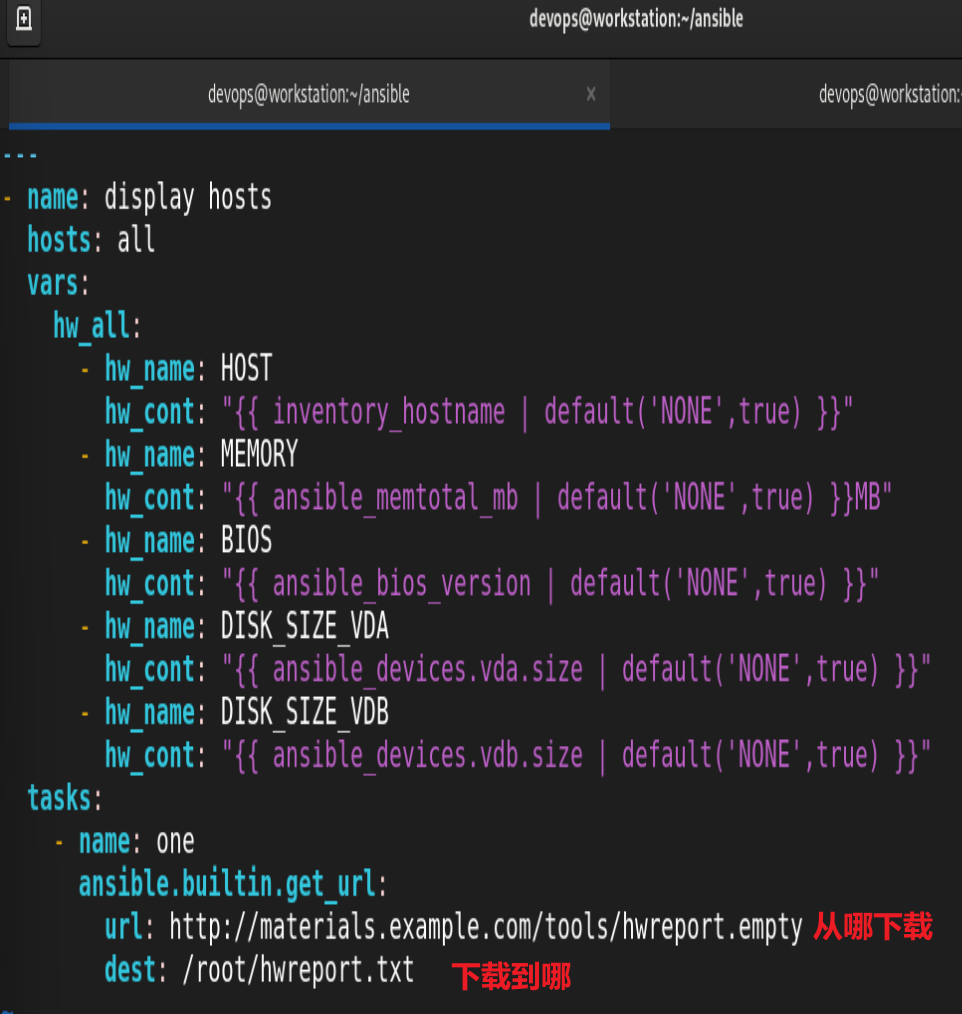Select the active devops@workstation:~/ansible tab

(309, 94)
